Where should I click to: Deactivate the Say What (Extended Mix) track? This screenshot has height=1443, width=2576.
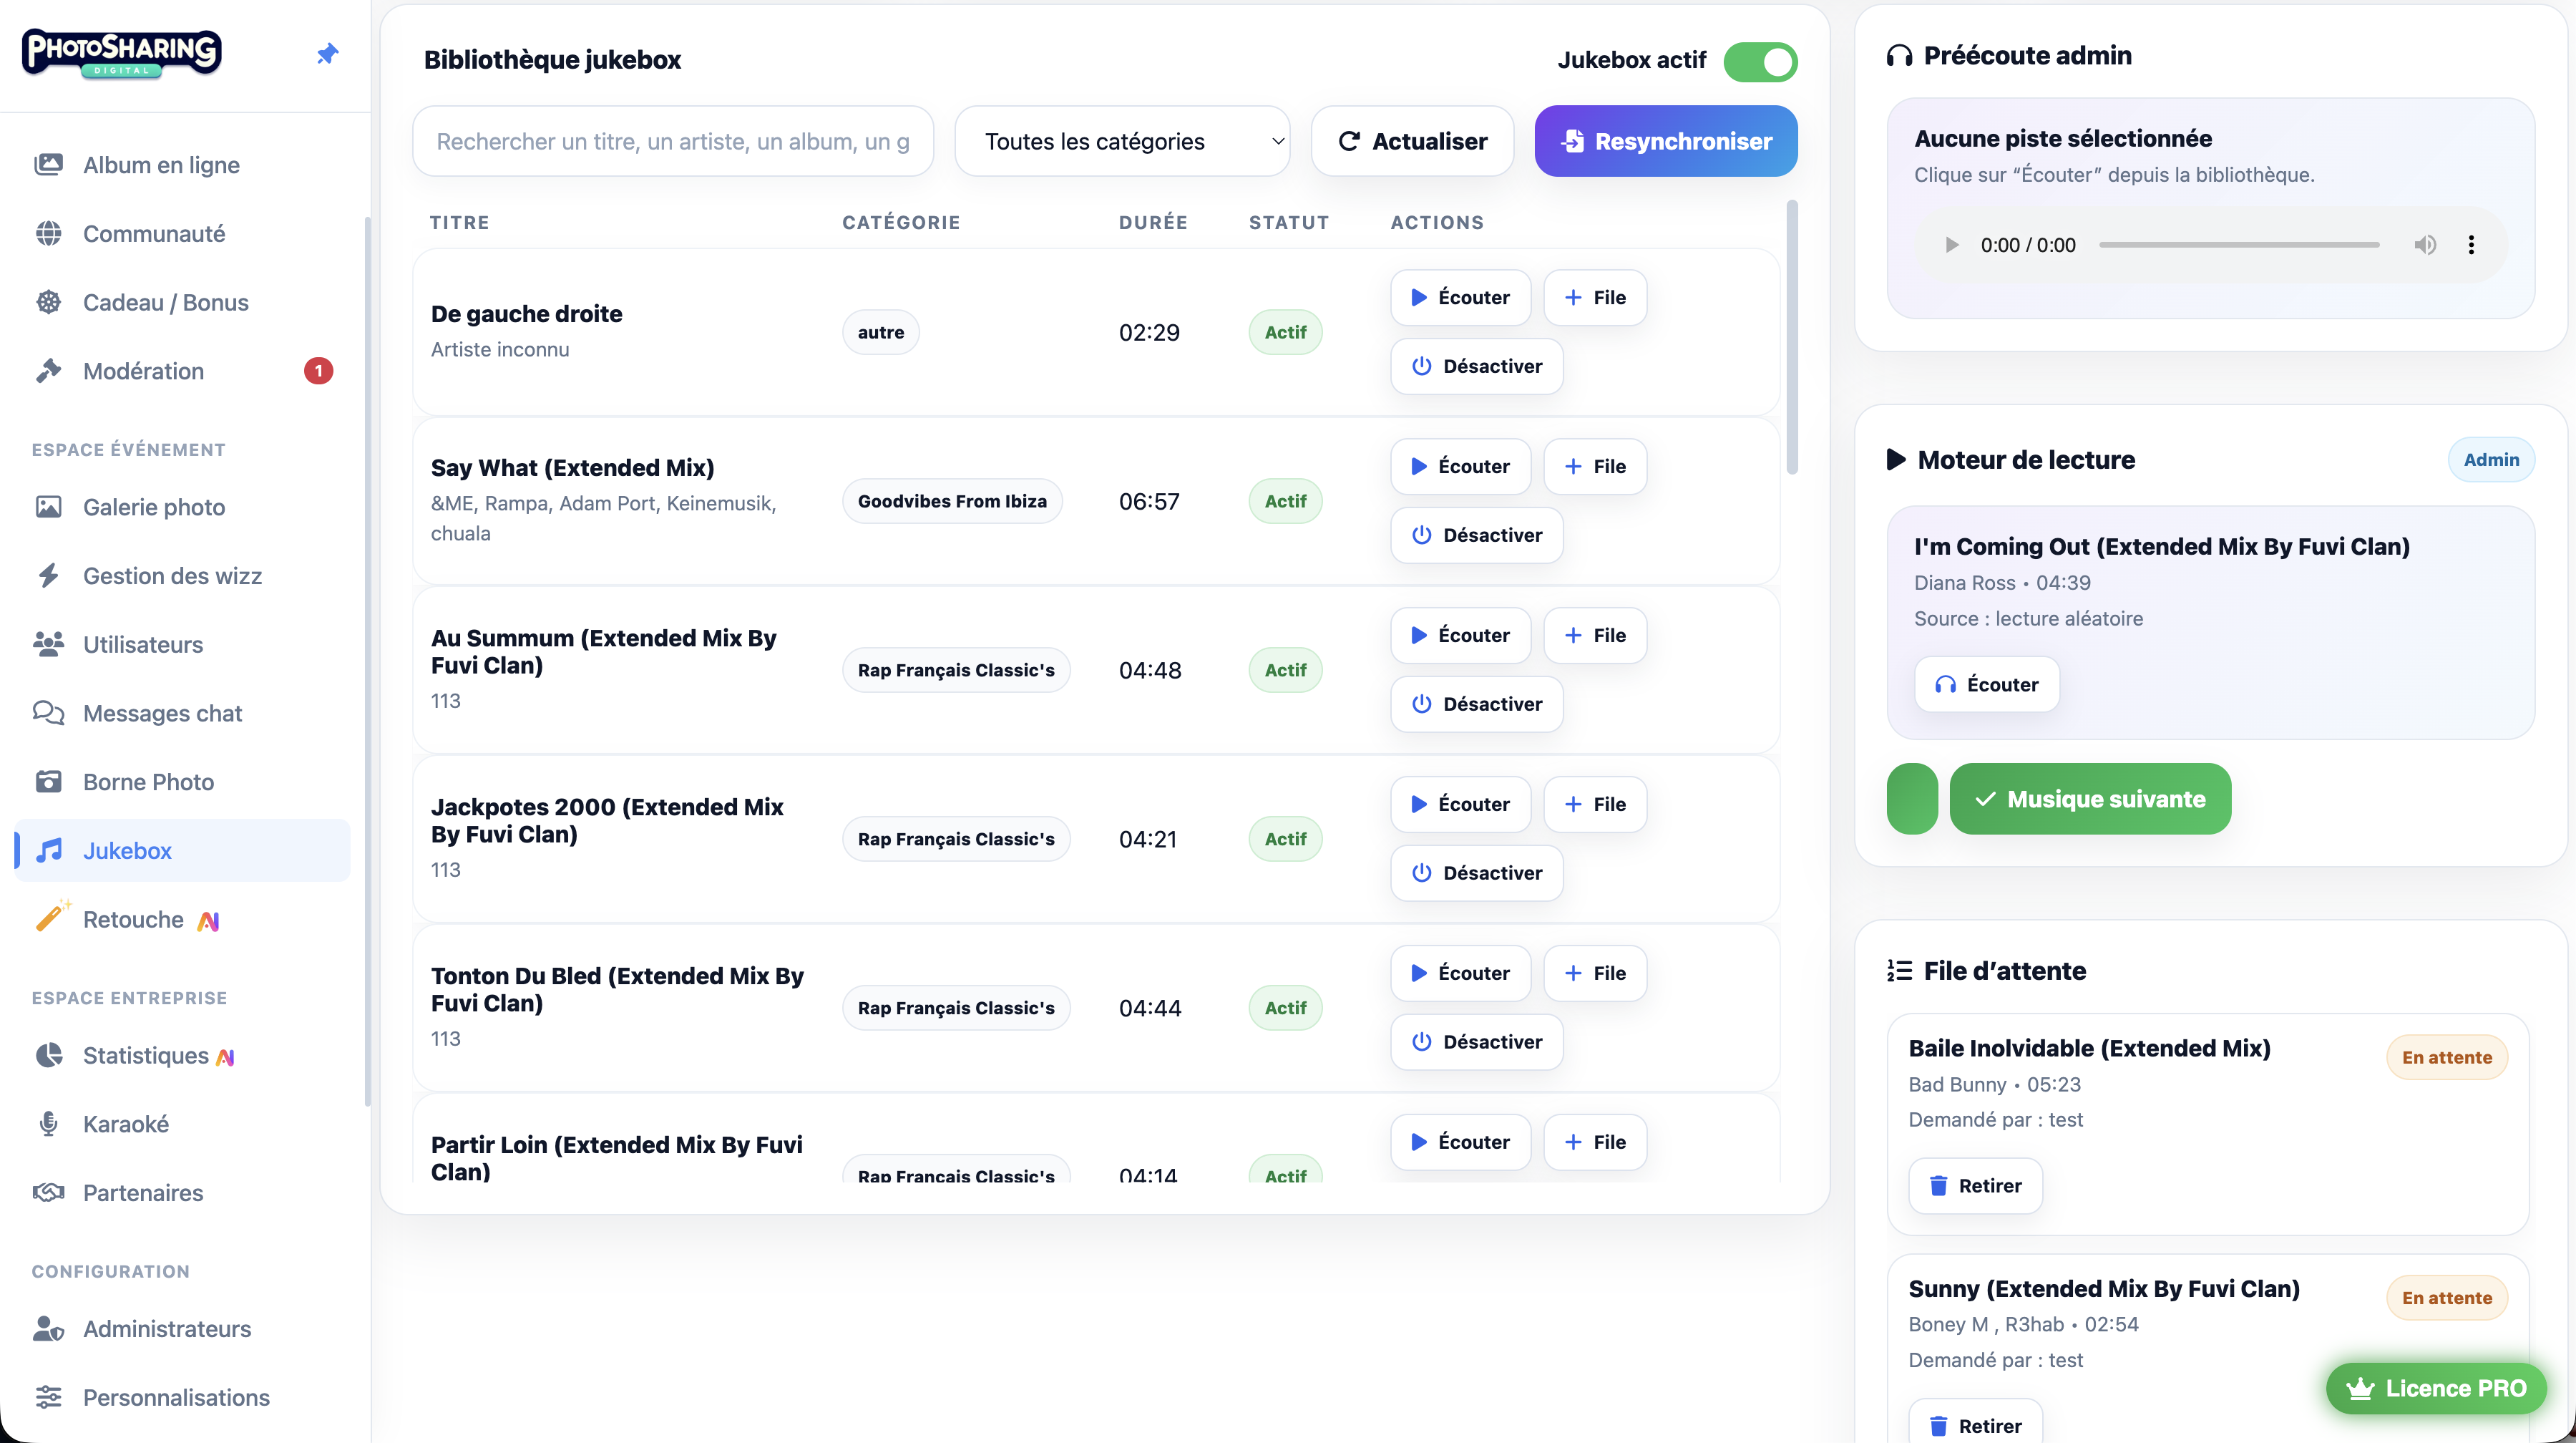pos(1476,535)
